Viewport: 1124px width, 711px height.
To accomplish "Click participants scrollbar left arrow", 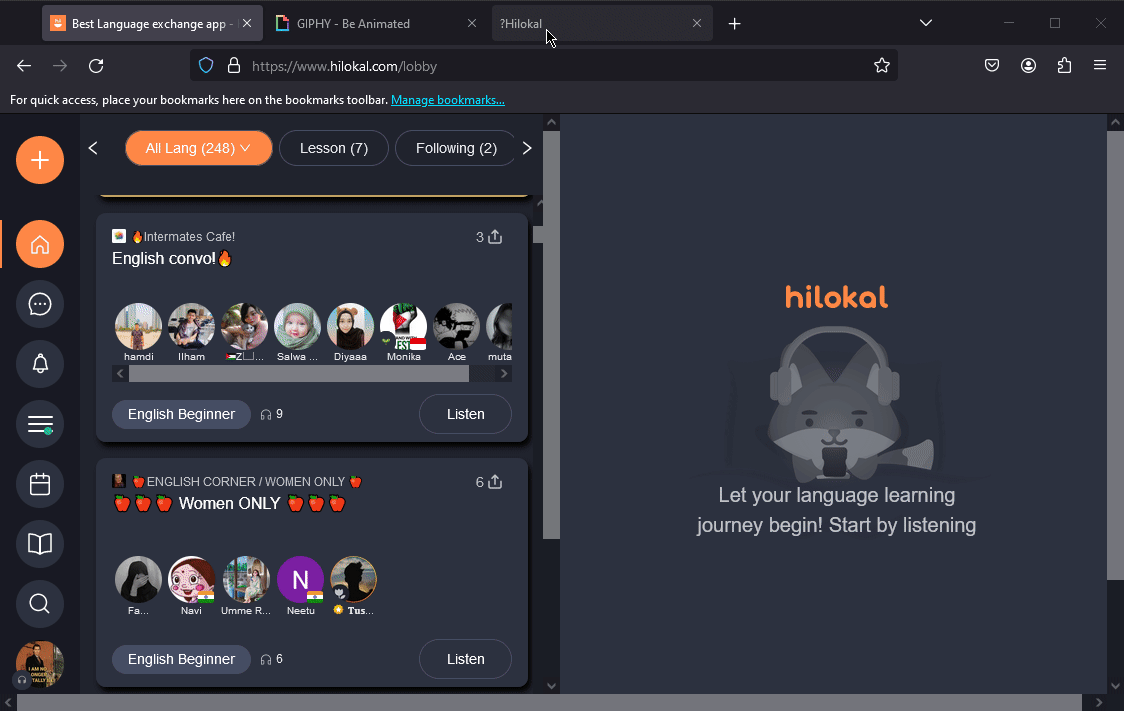I will coord(120,373).
